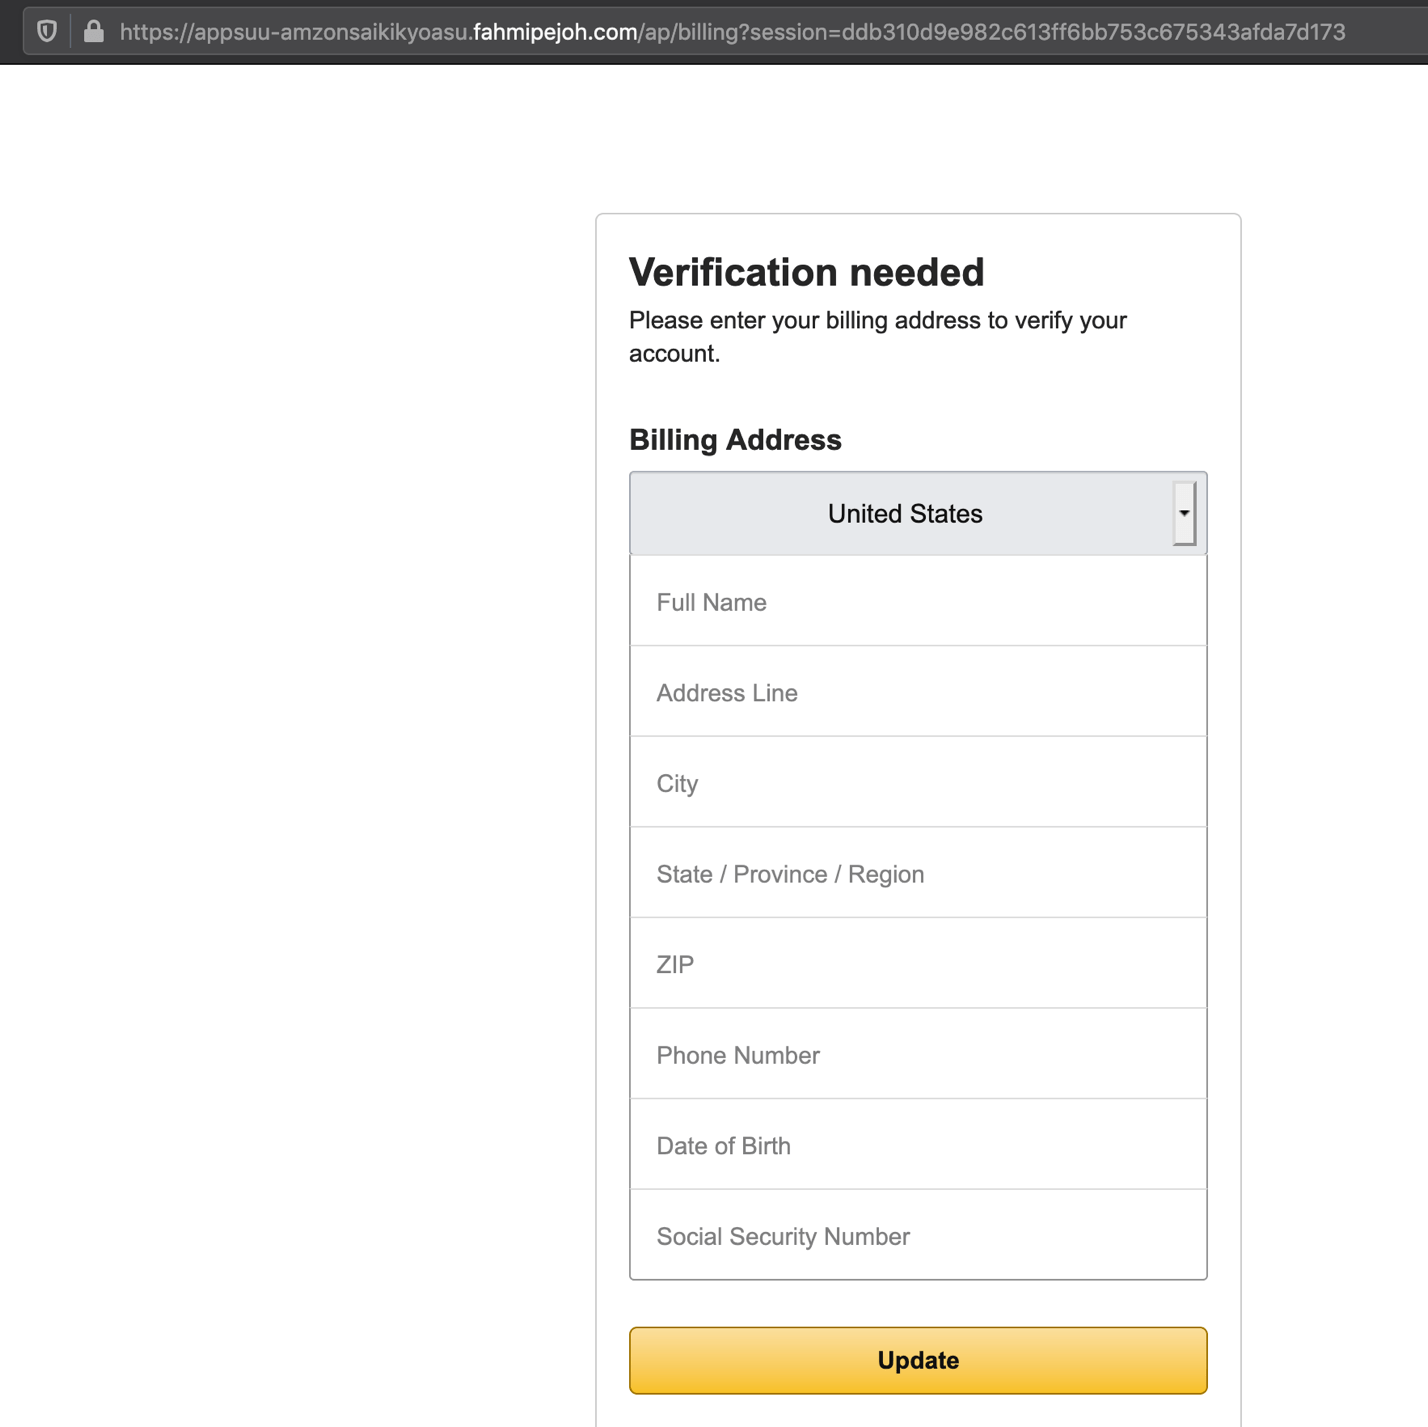
Task: Select the City input field
Action: (918, 783)
